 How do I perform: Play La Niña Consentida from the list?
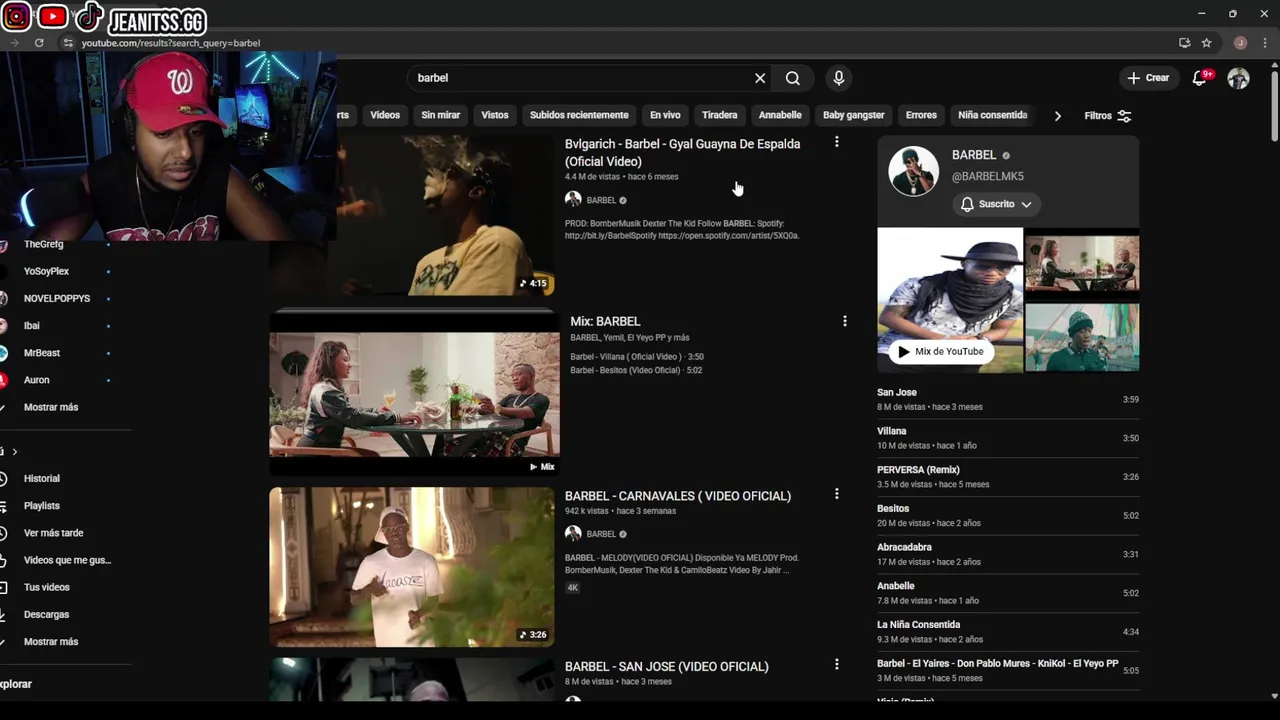(x=1008, y=632)
